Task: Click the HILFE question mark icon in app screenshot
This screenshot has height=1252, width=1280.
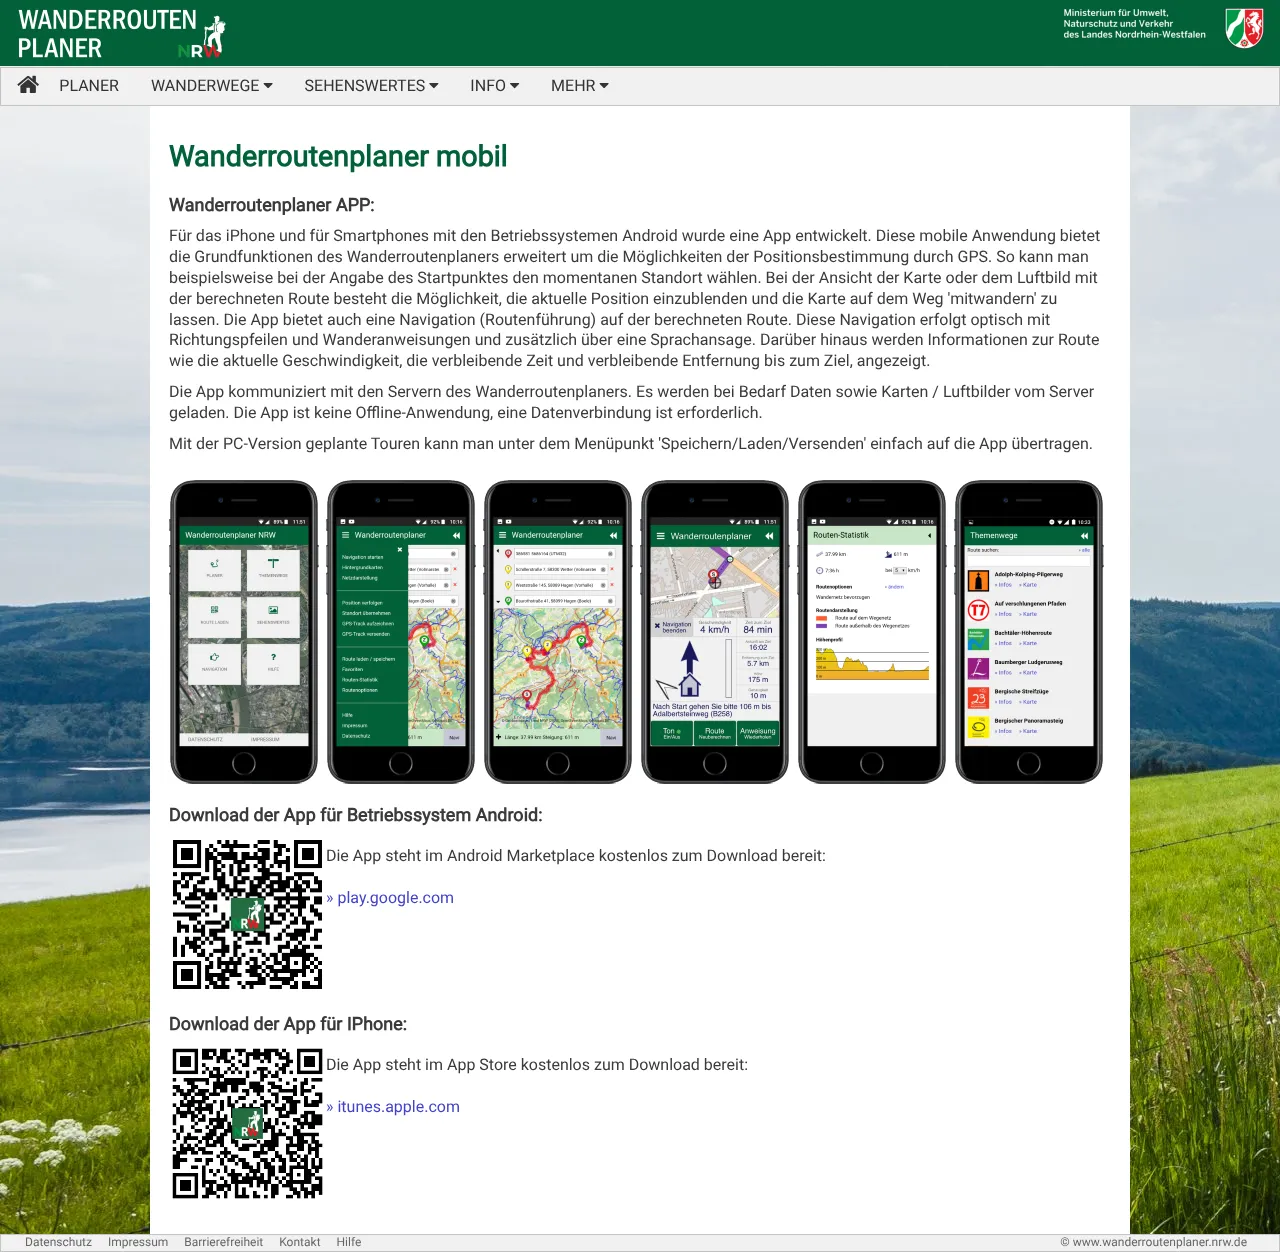Action: point(273,657)
